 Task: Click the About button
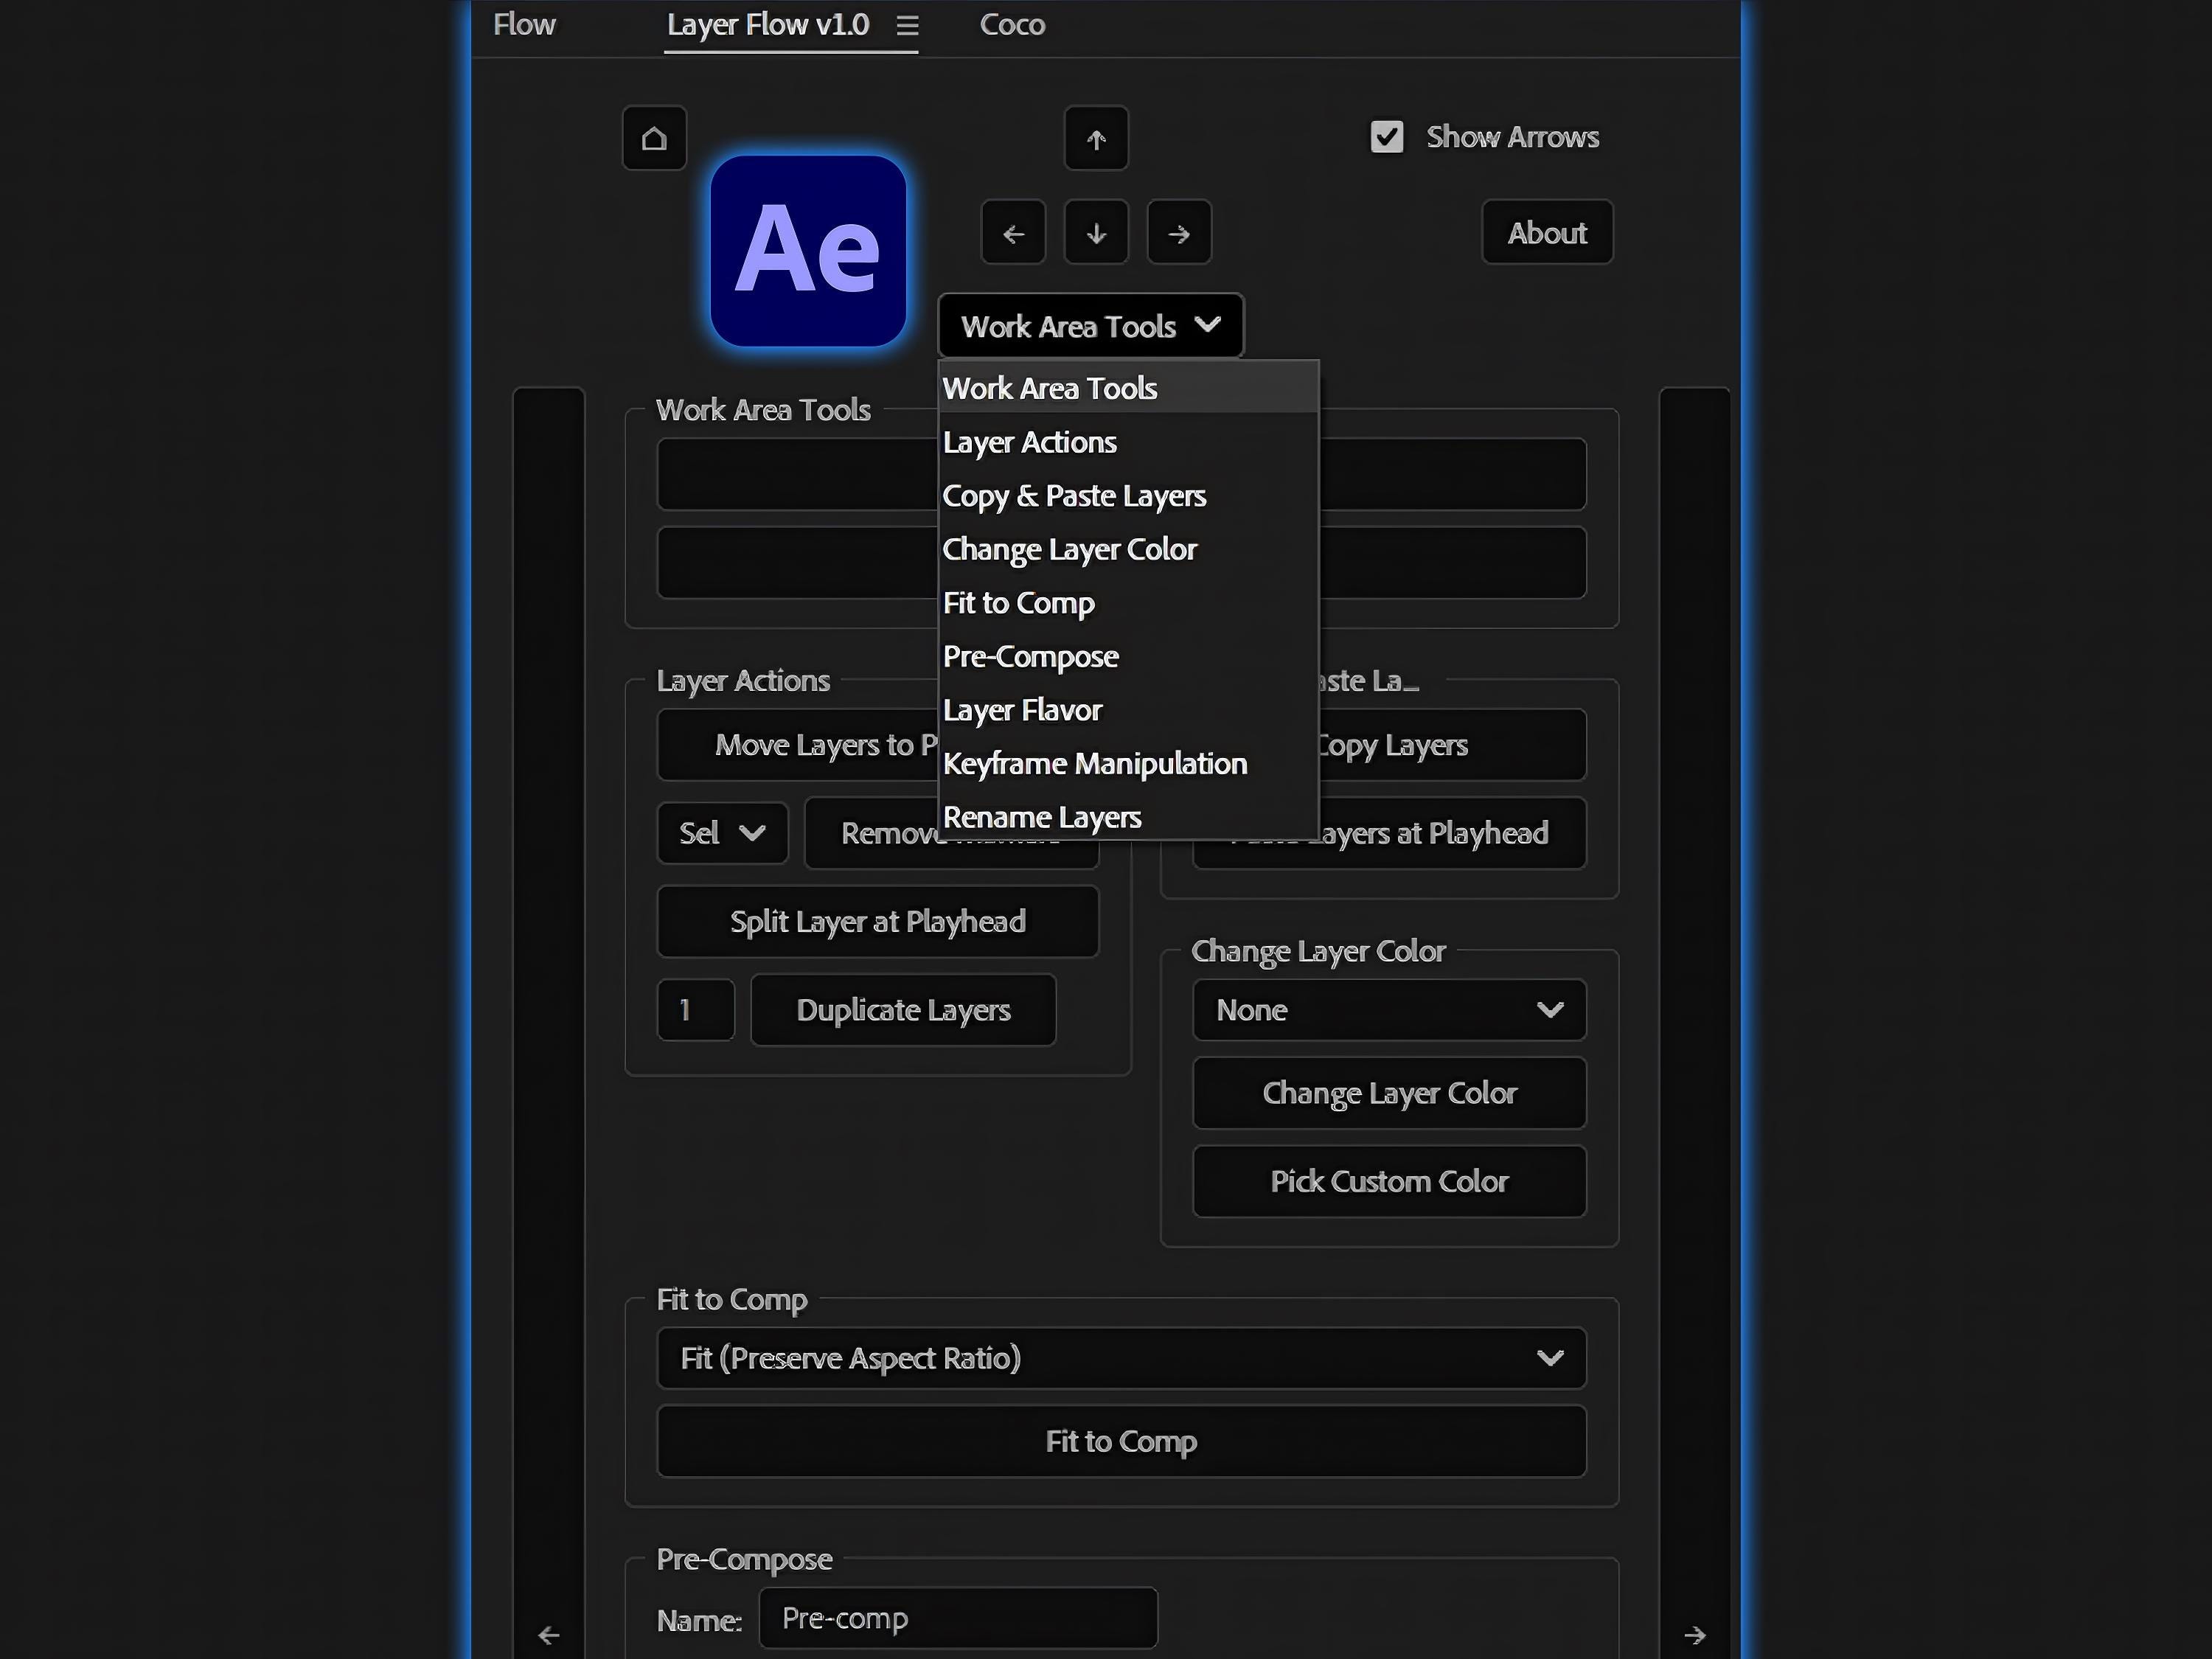[x=1547, y=233]
